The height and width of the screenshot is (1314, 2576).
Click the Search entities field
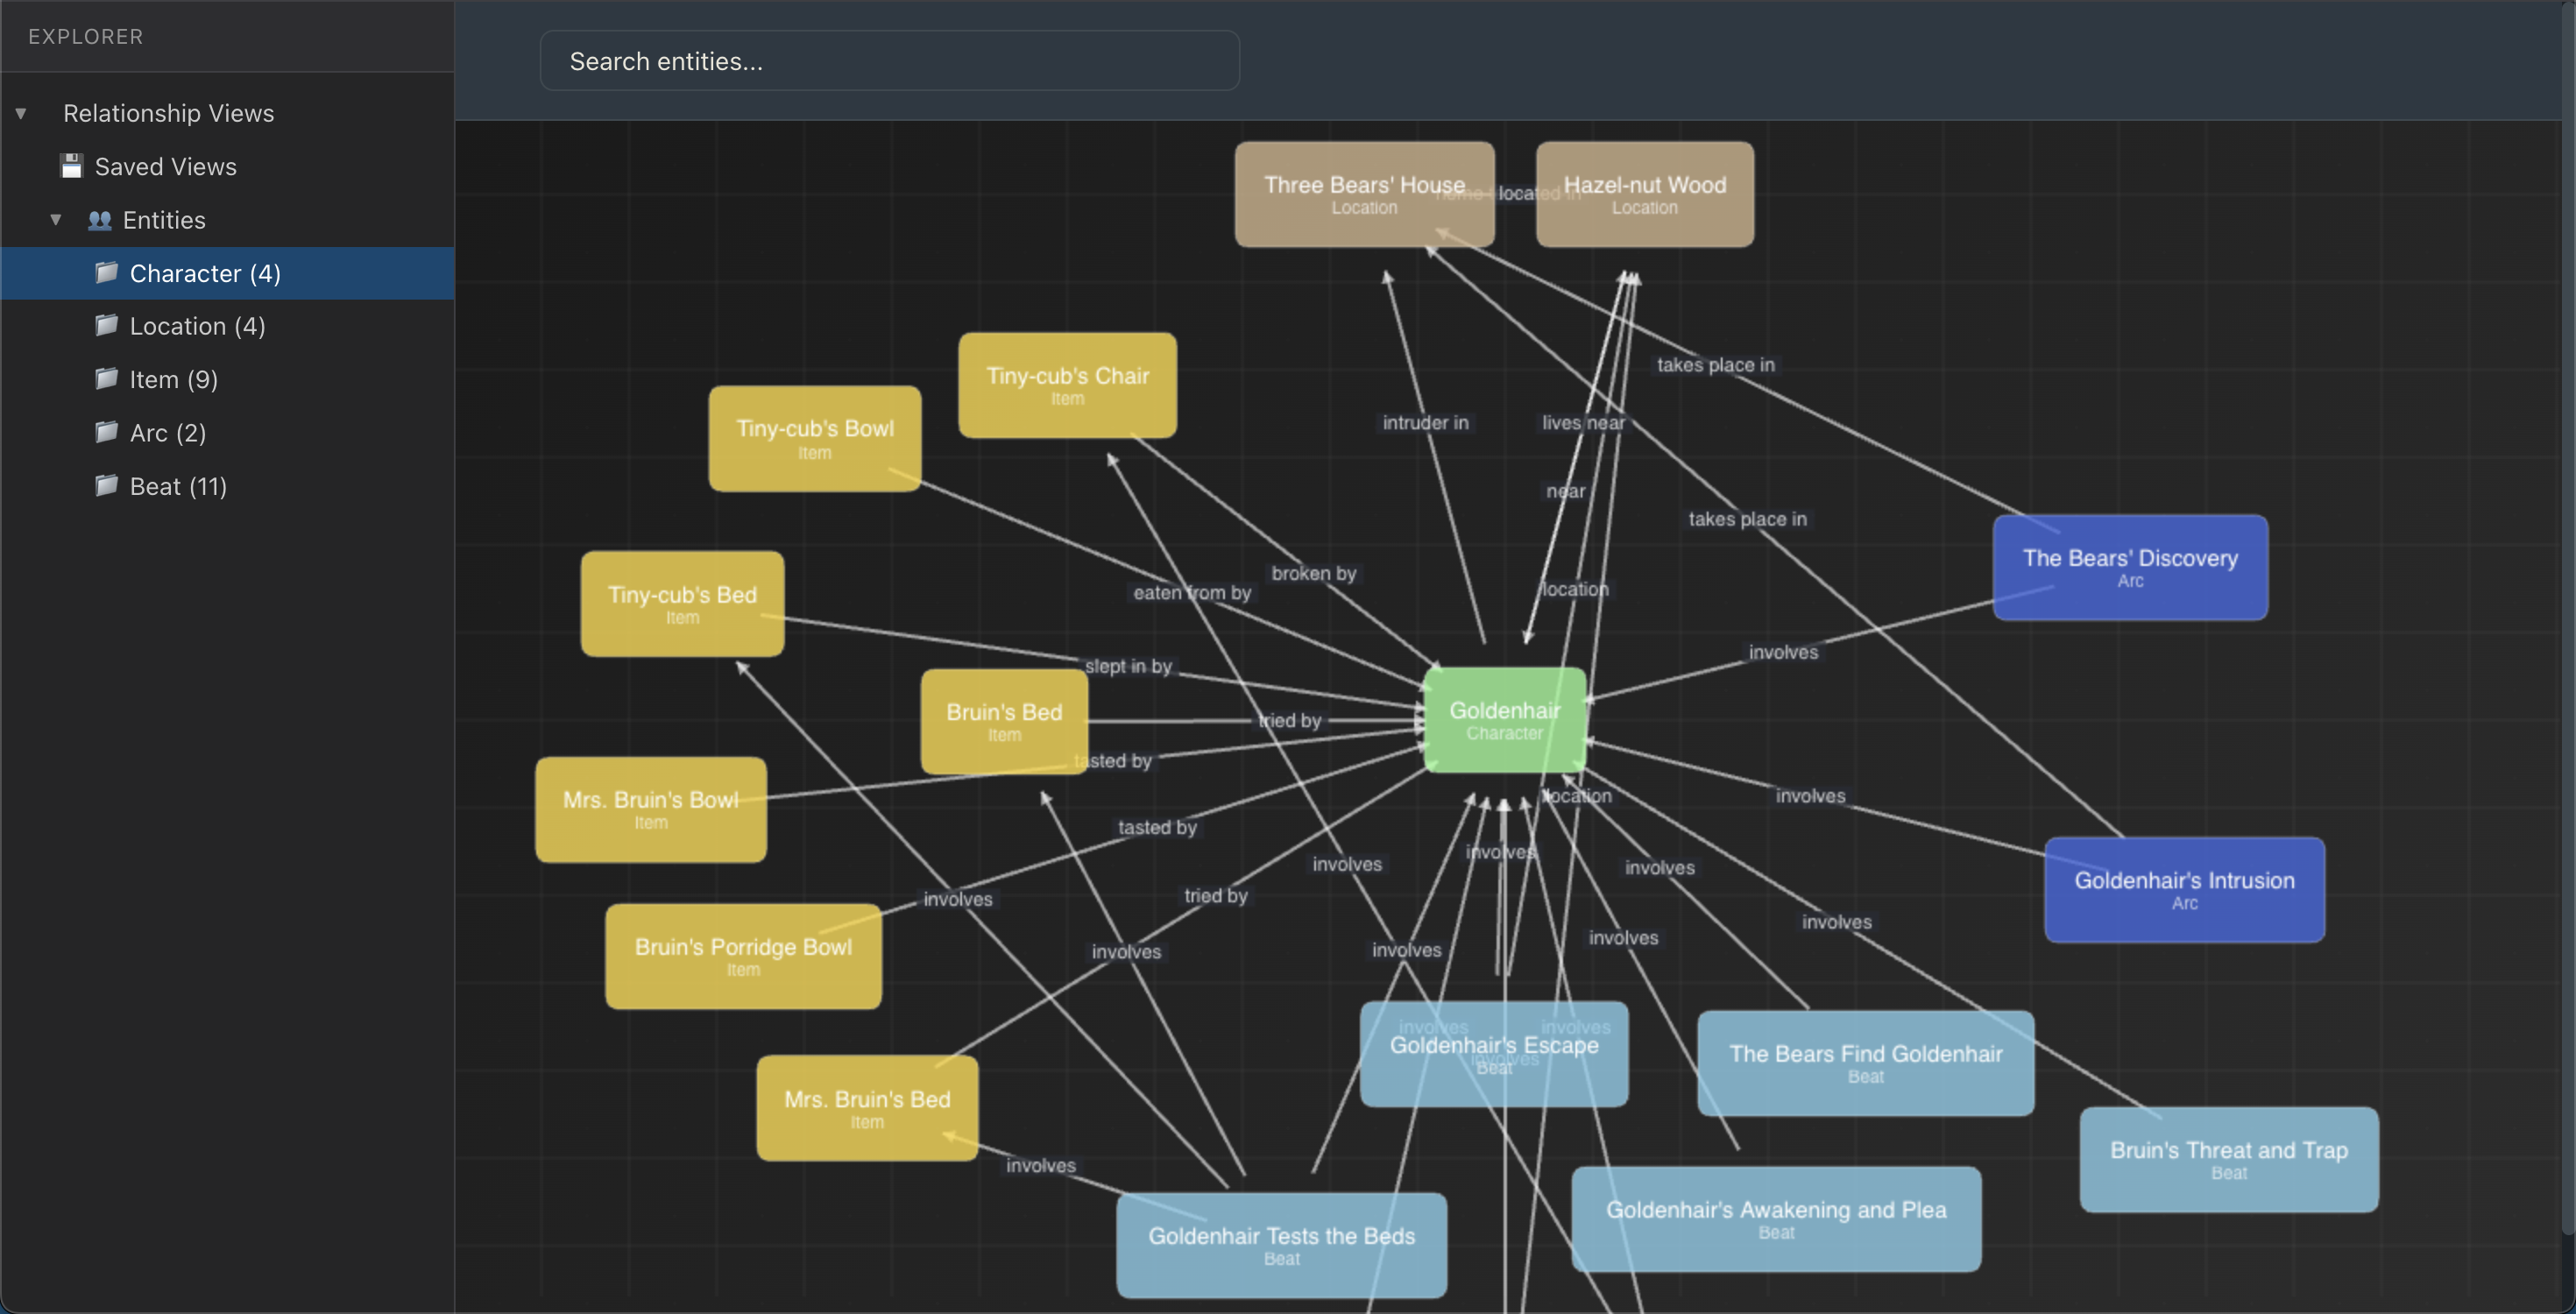[889, 61]
